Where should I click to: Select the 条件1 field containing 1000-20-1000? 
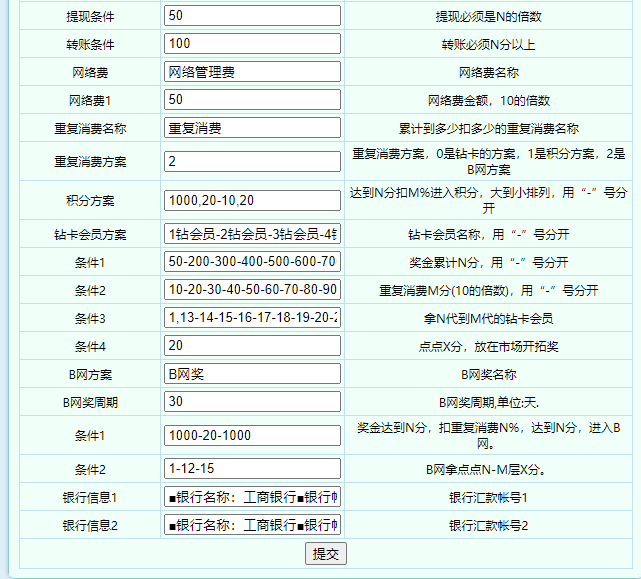(x=252, y=436)
